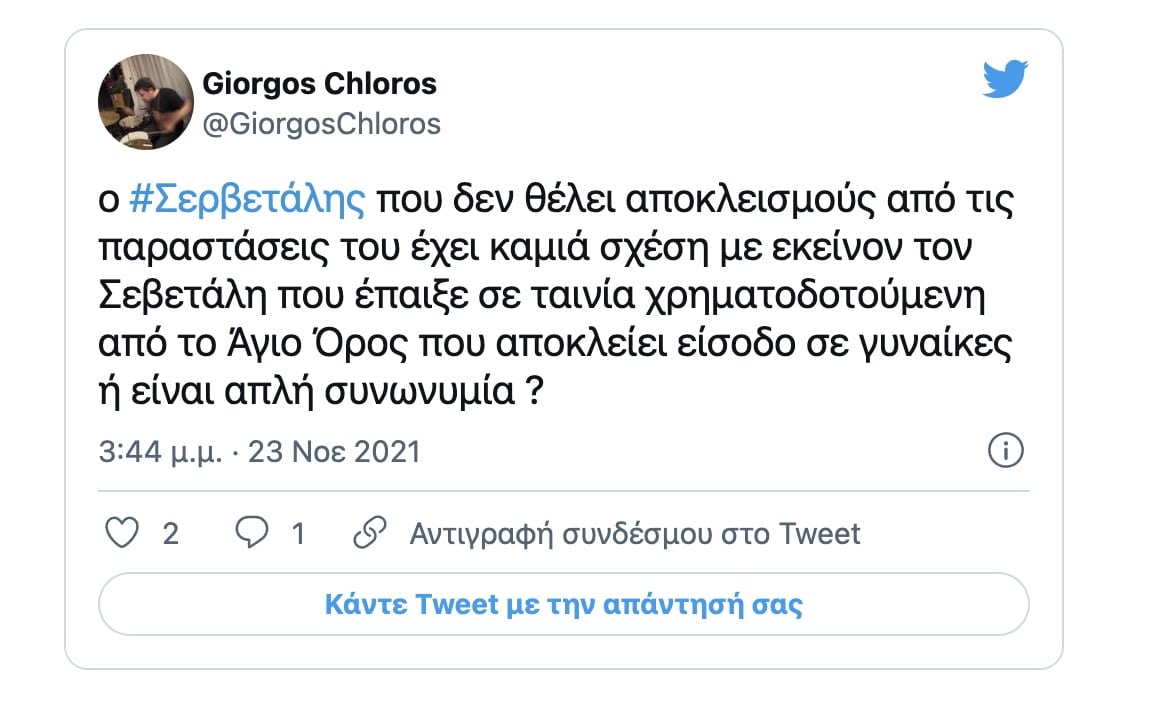Select Αντιγραφή συνδέσμου στο Tweet
This screenshot has height=724, width=1166.
[635, 534]
